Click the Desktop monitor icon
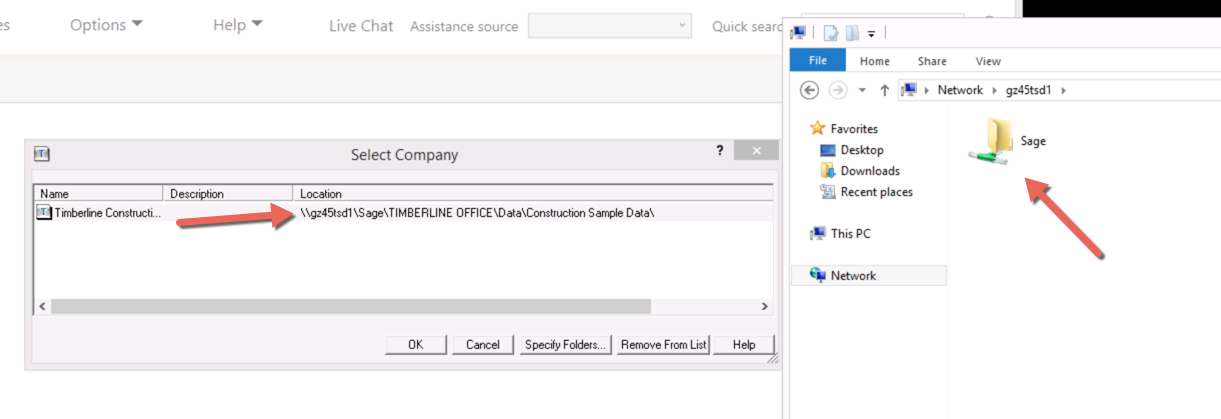Viewport: 1221px width, 419px height. pos(827,150)
